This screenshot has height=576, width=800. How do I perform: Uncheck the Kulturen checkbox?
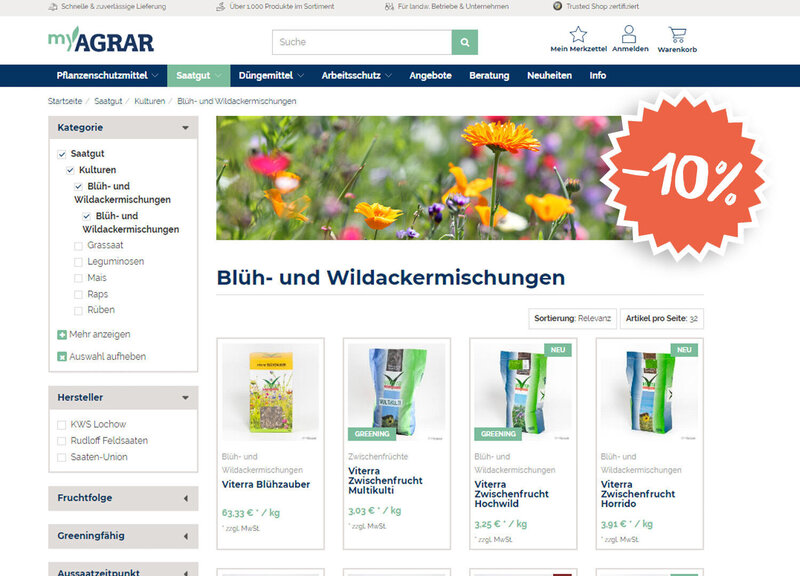pyautogui.click(x=70, y=170)
